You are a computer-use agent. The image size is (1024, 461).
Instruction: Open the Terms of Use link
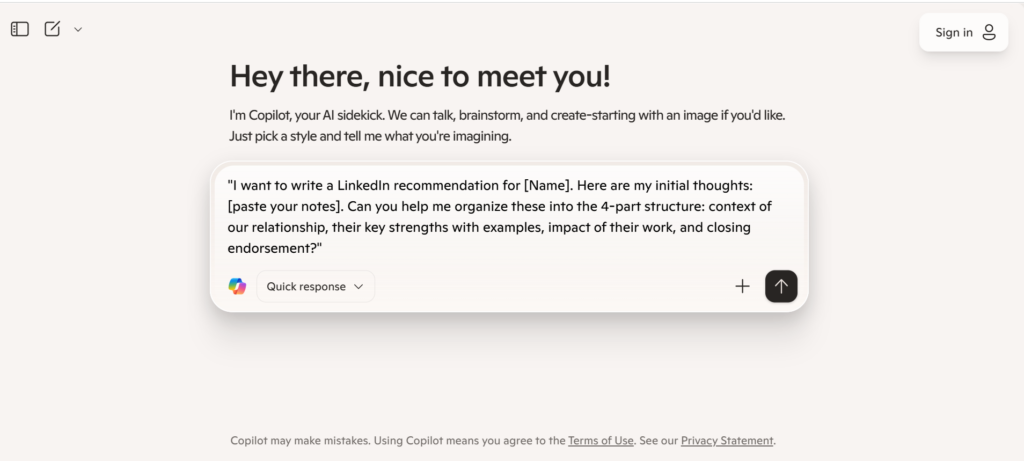point(600,441)
